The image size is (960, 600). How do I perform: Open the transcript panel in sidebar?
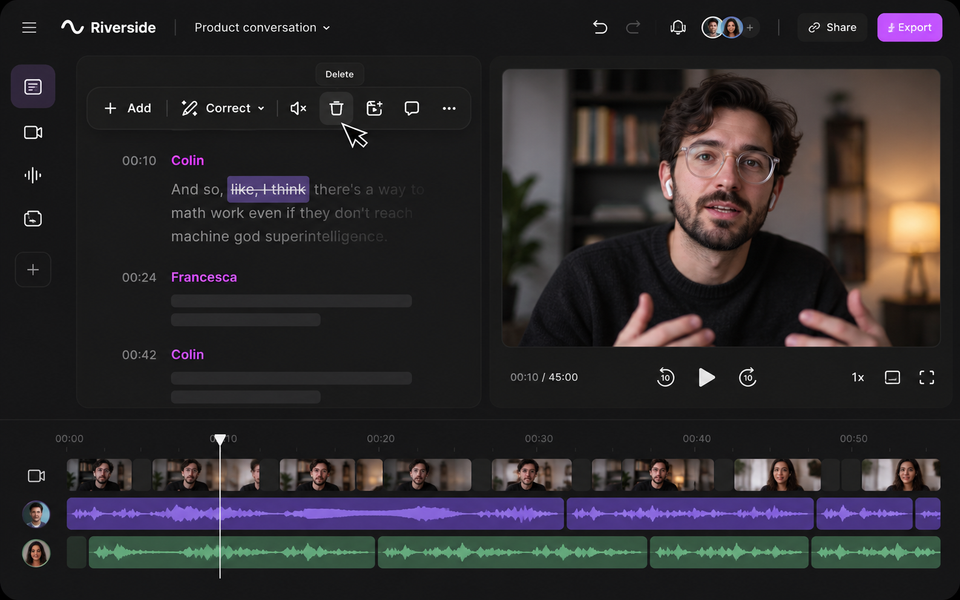[33, 86]
